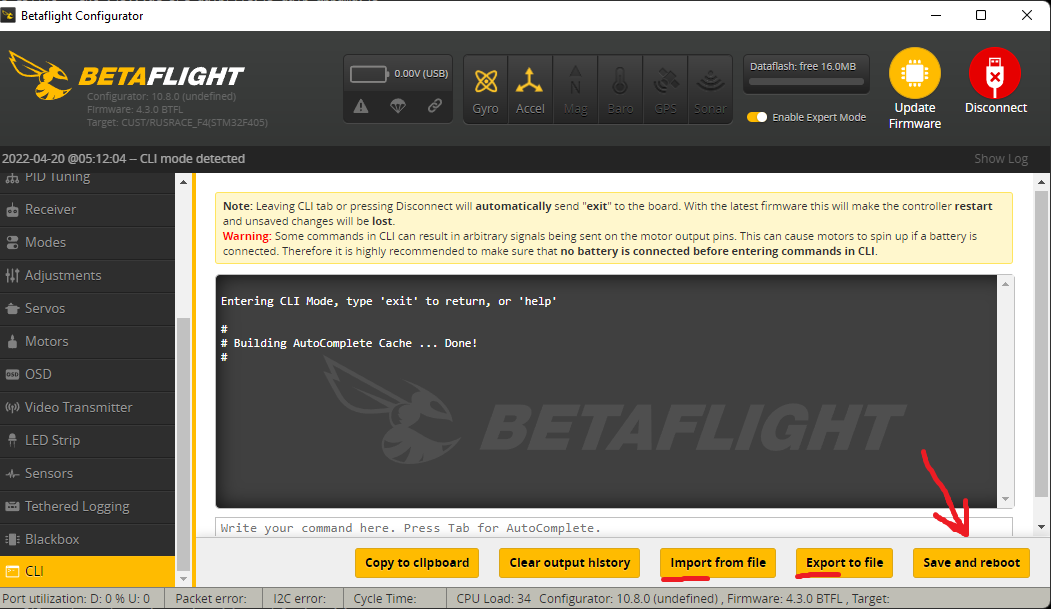Click sidebar scrollbar up arrow
The image size is (1051, 609).
pos(184,182)
